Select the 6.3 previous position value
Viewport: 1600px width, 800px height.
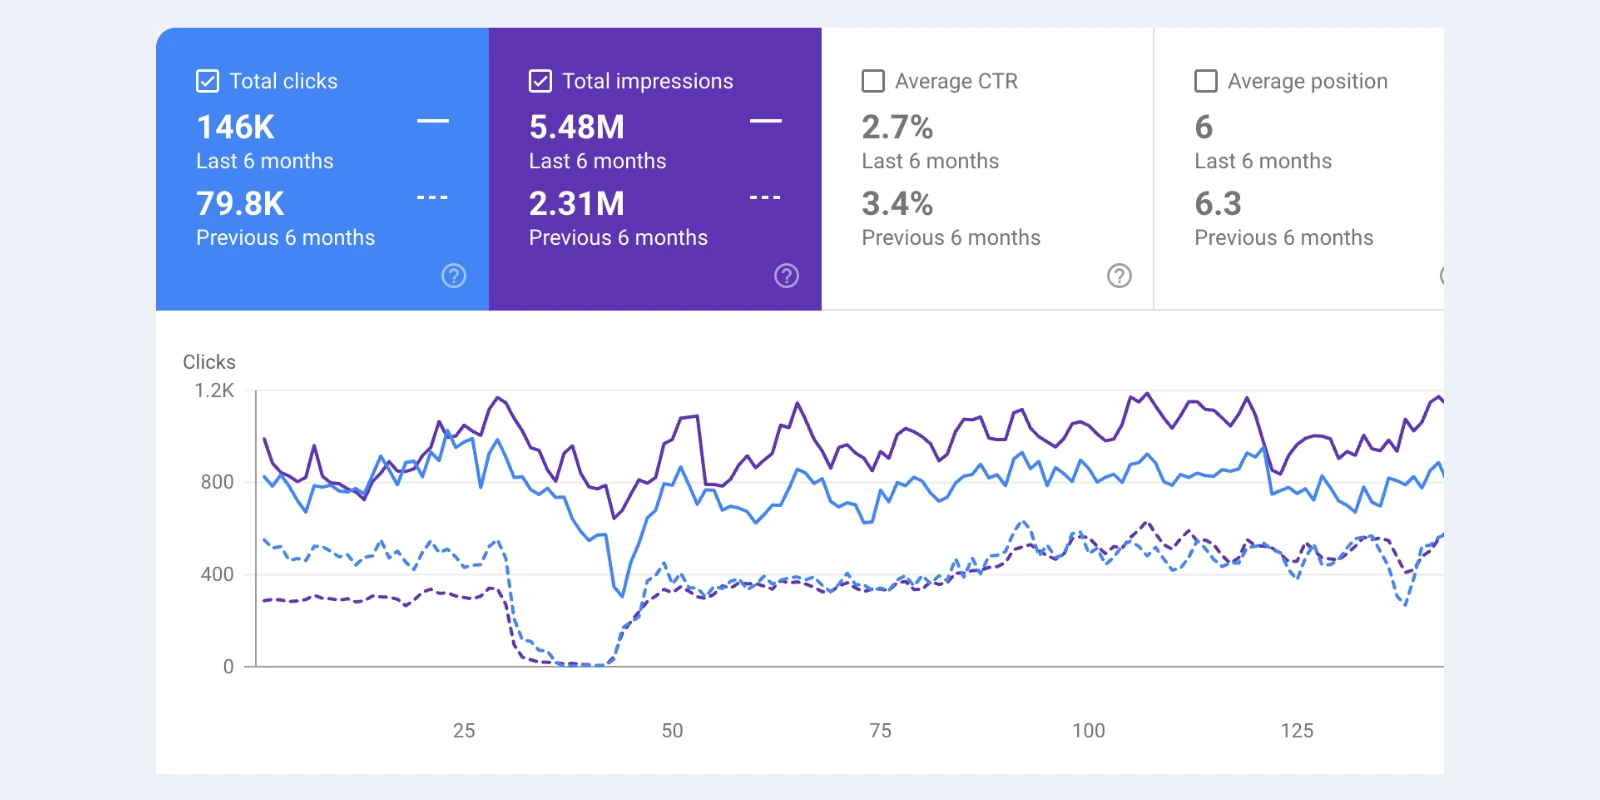click(1218, 204)
